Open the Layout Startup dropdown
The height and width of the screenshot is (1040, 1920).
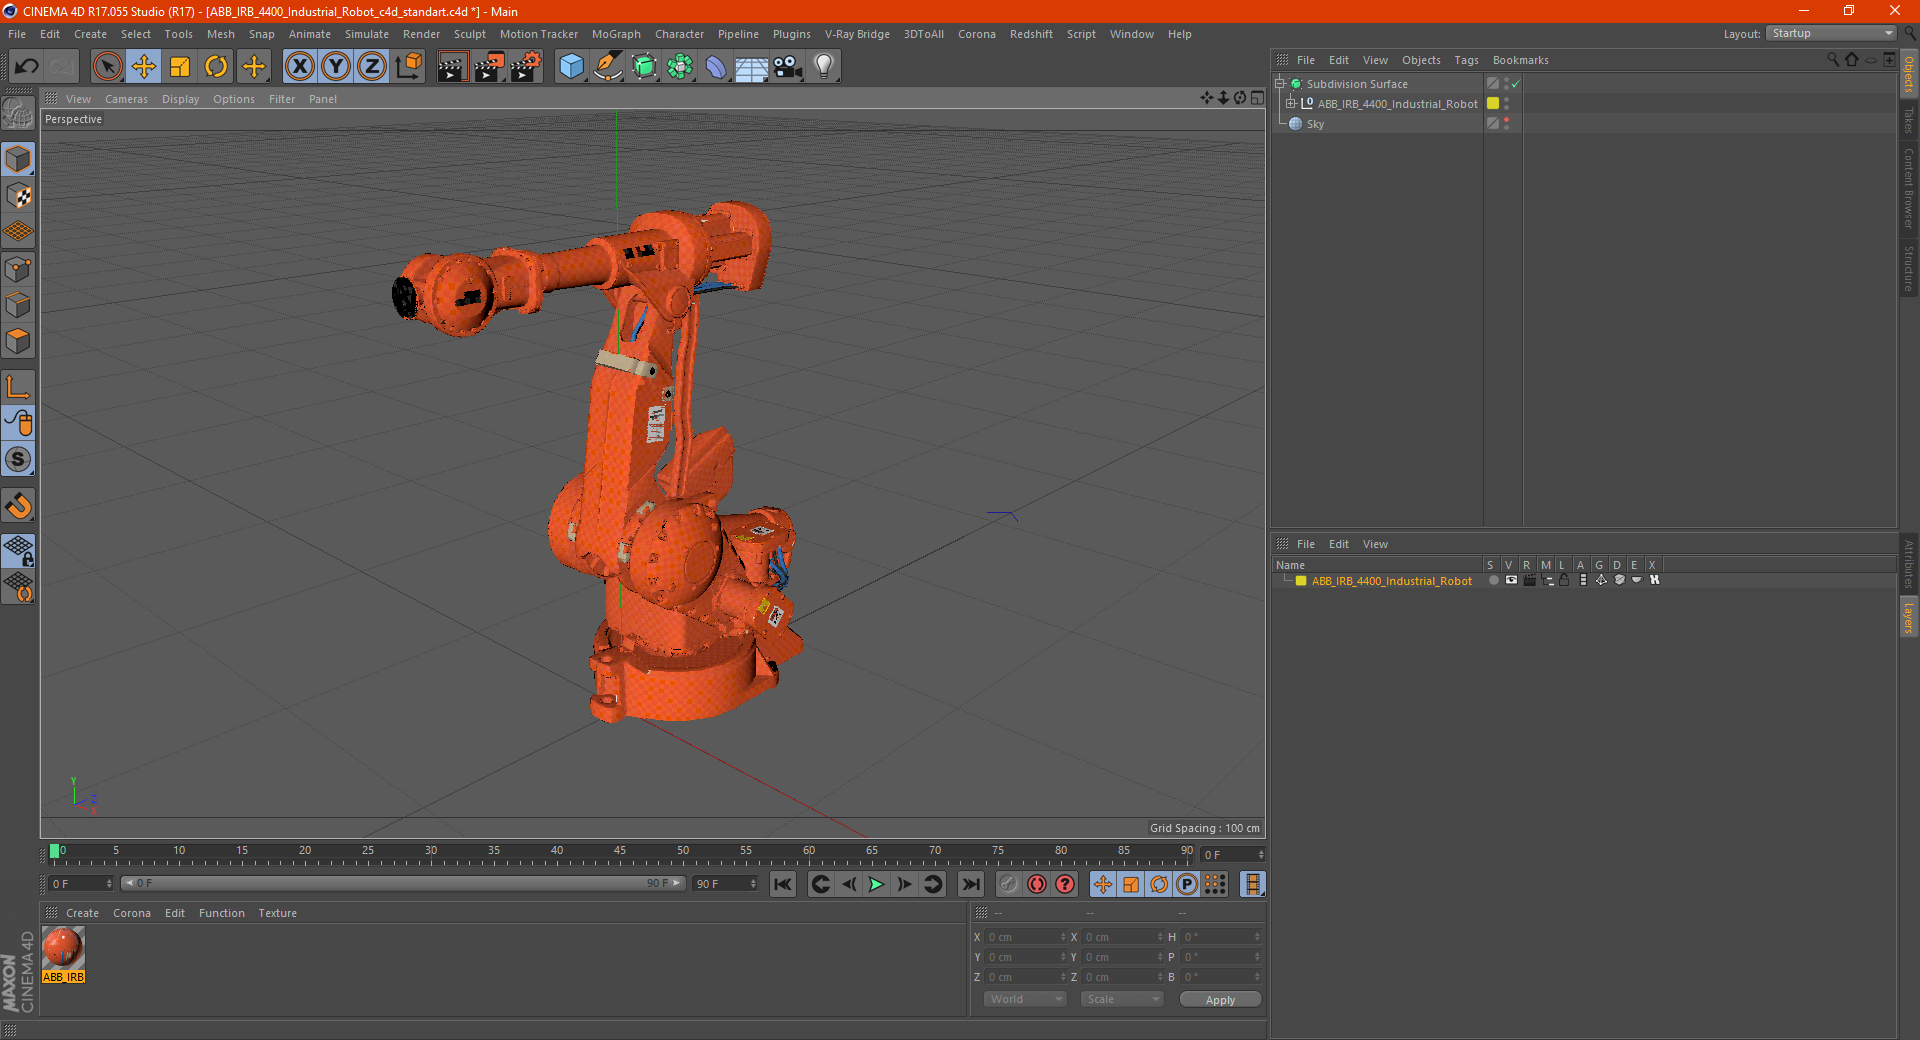1832,33
